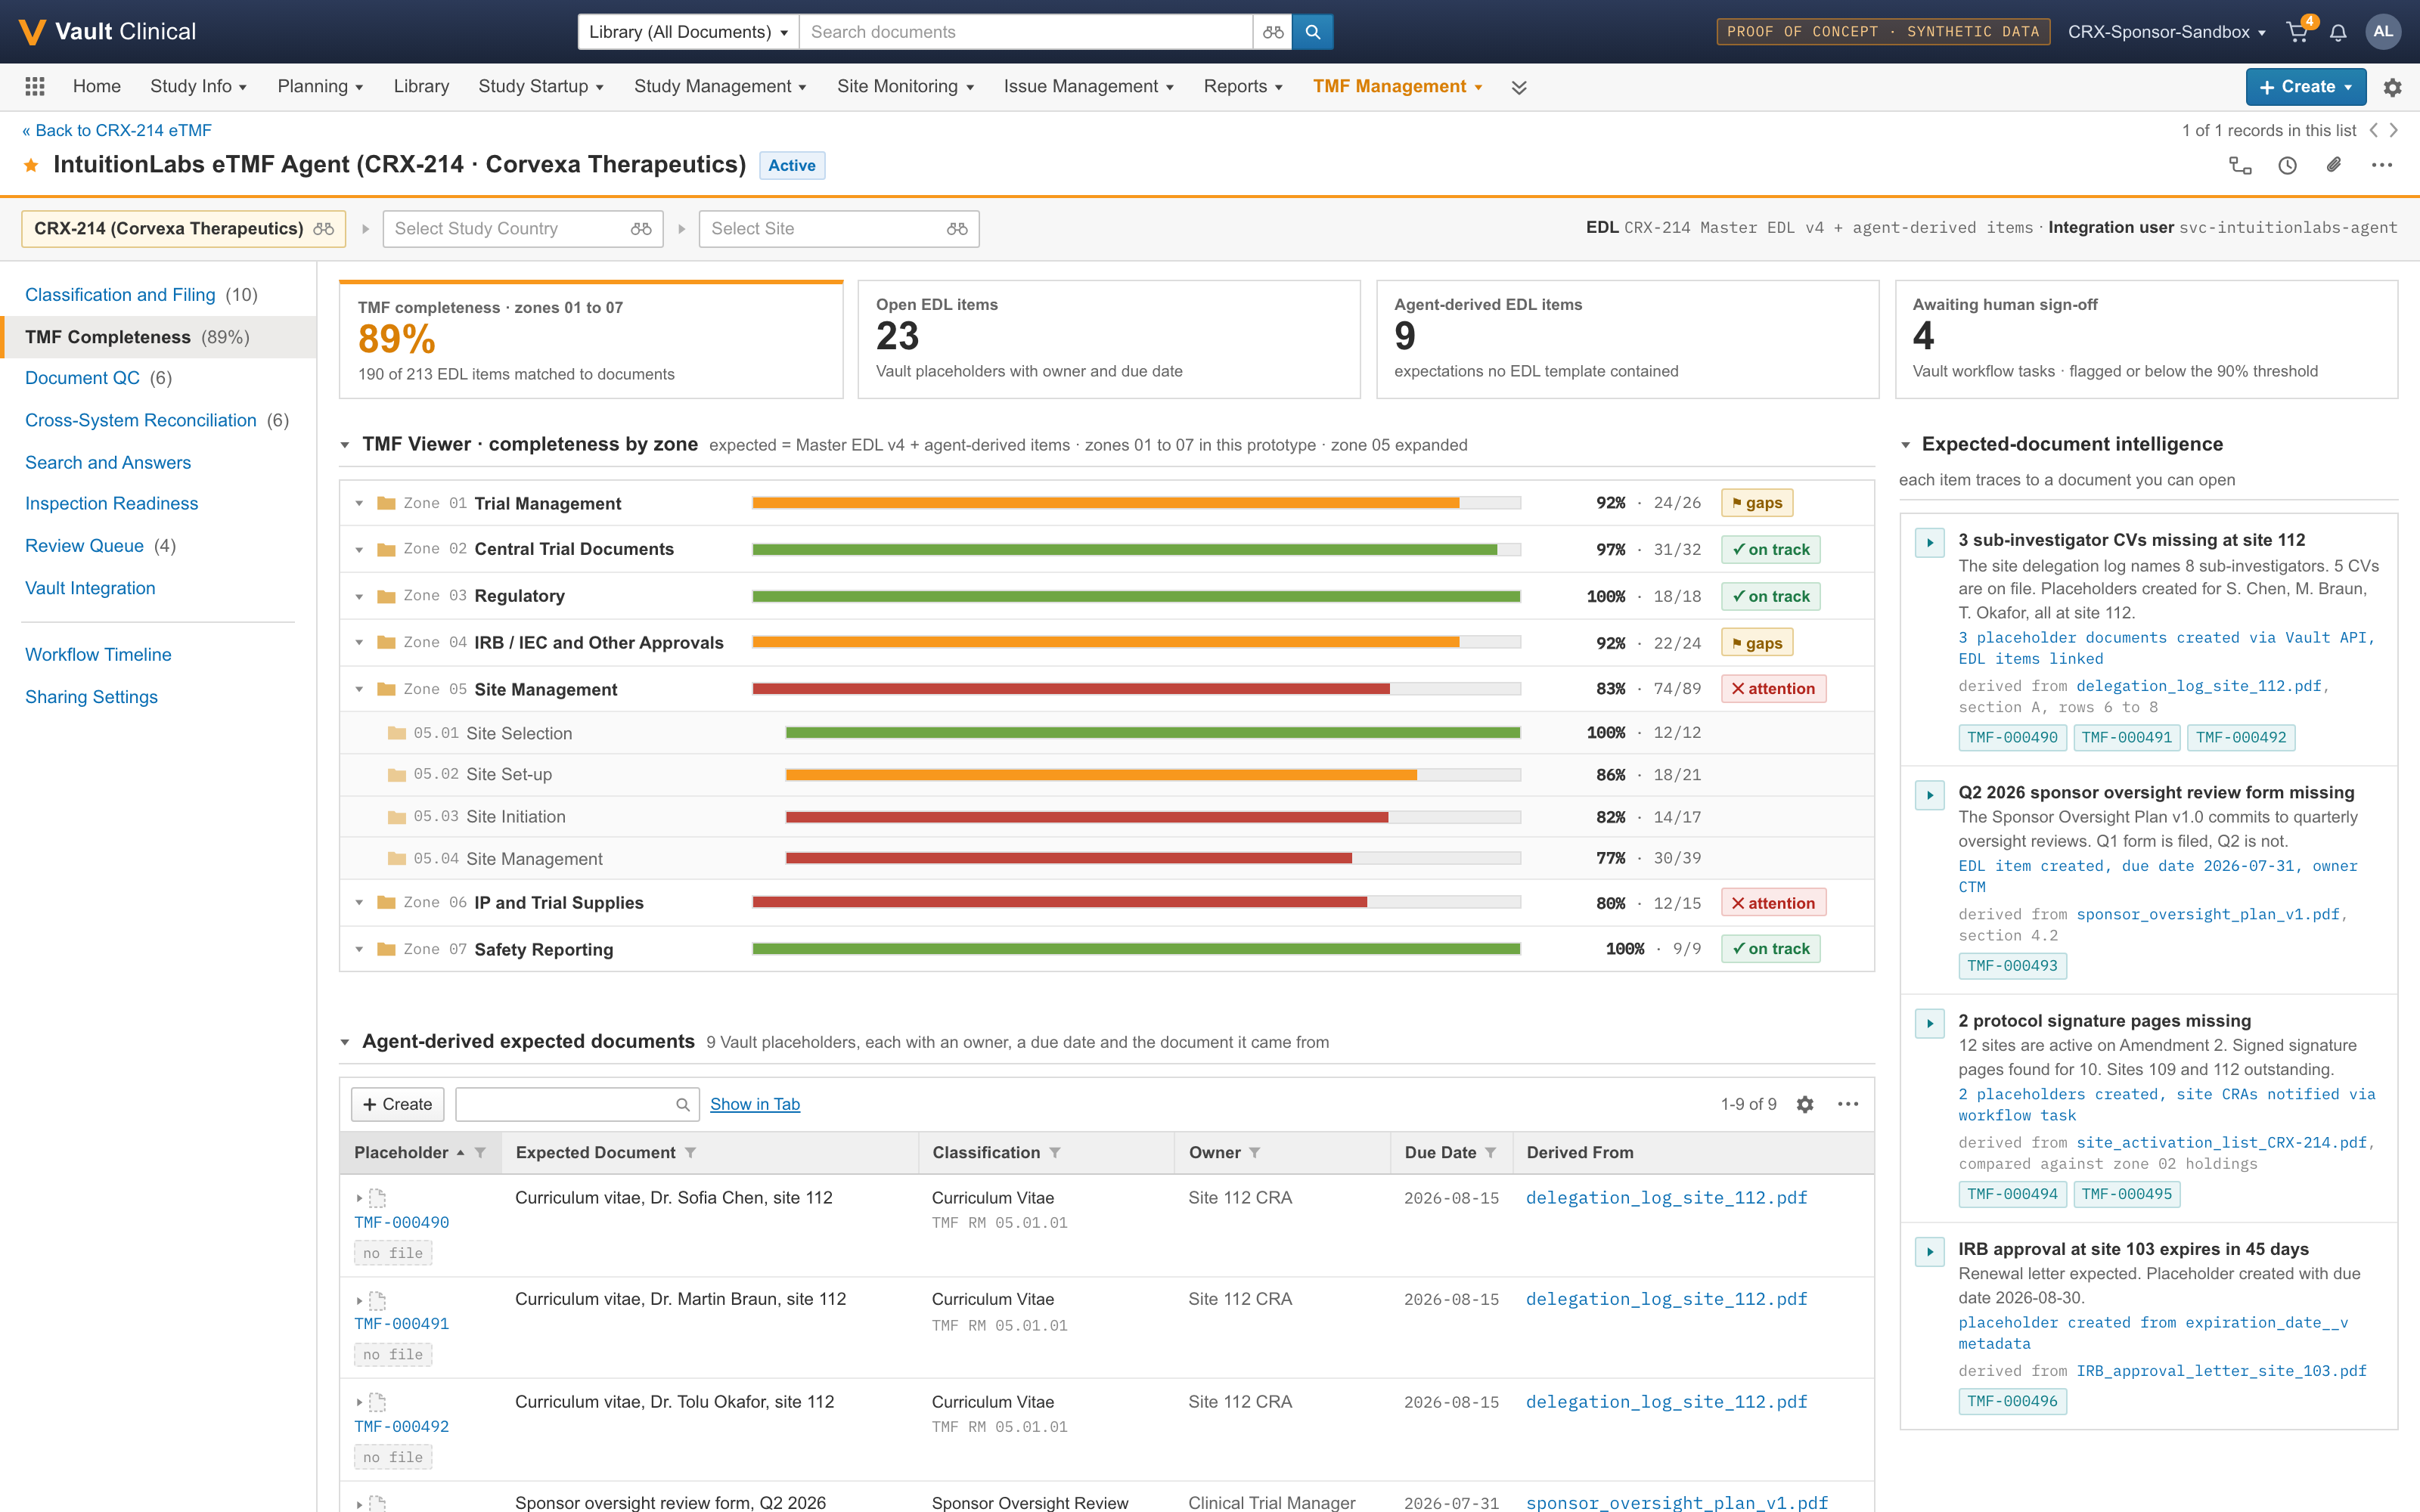Screen dimensions: 2420x1512
Task: Click the binoculars advanced search icon
Action: tap(1273, 32)
